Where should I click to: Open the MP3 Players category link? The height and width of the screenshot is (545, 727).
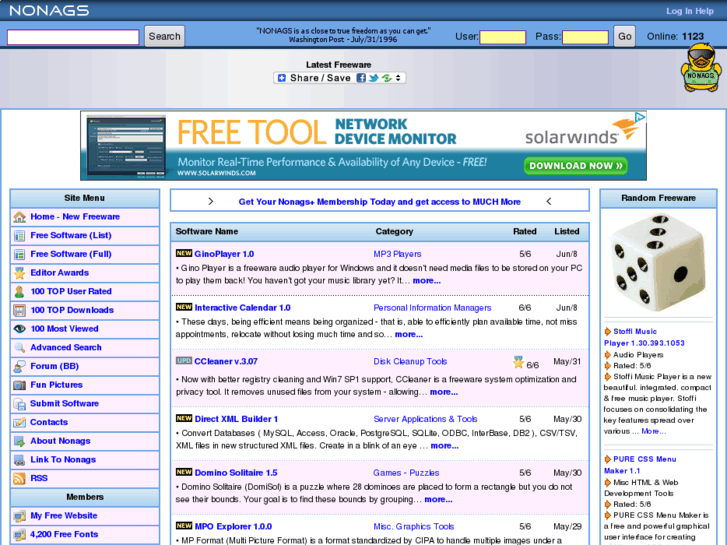[x=397, y=254]
